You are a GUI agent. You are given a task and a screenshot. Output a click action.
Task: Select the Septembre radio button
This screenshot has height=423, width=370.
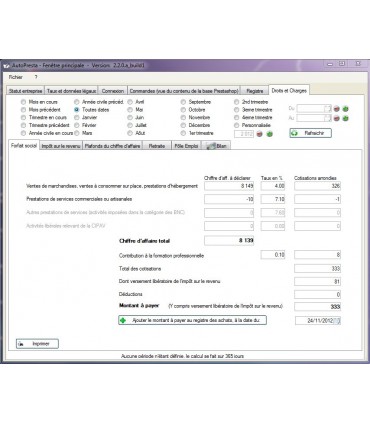click(x=183, y=102)
